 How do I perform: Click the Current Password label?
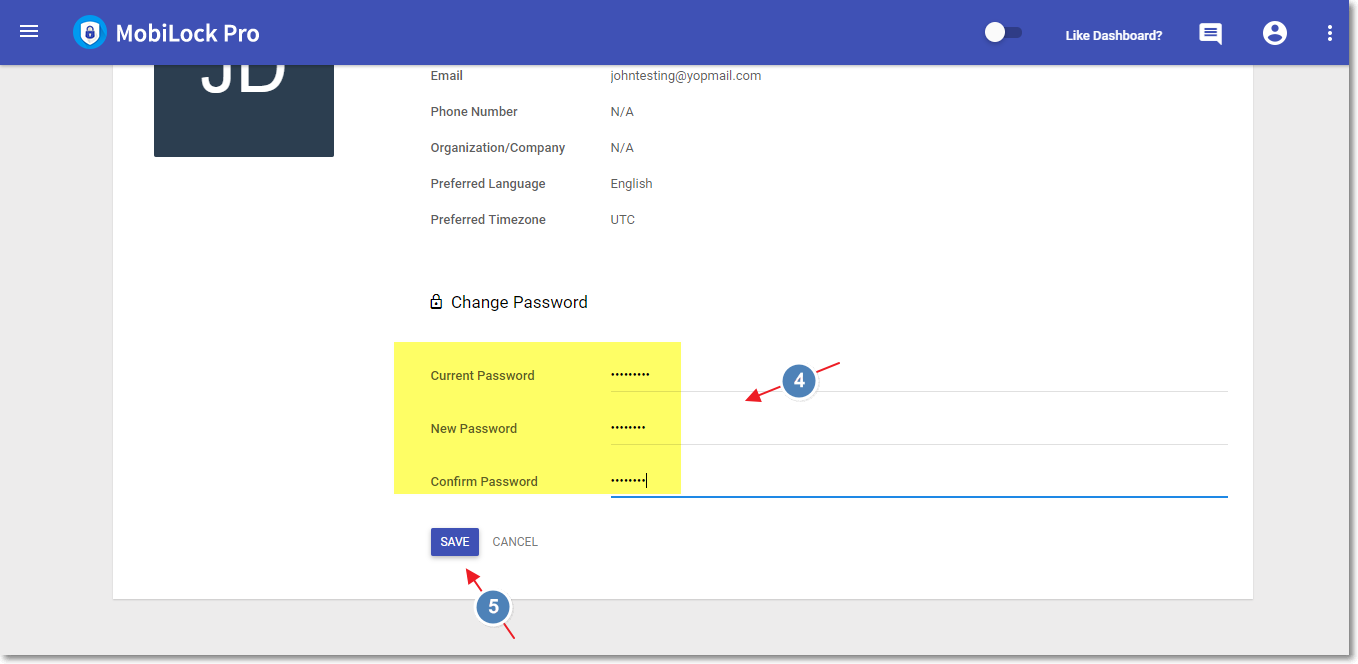click(x=482, y=376)
